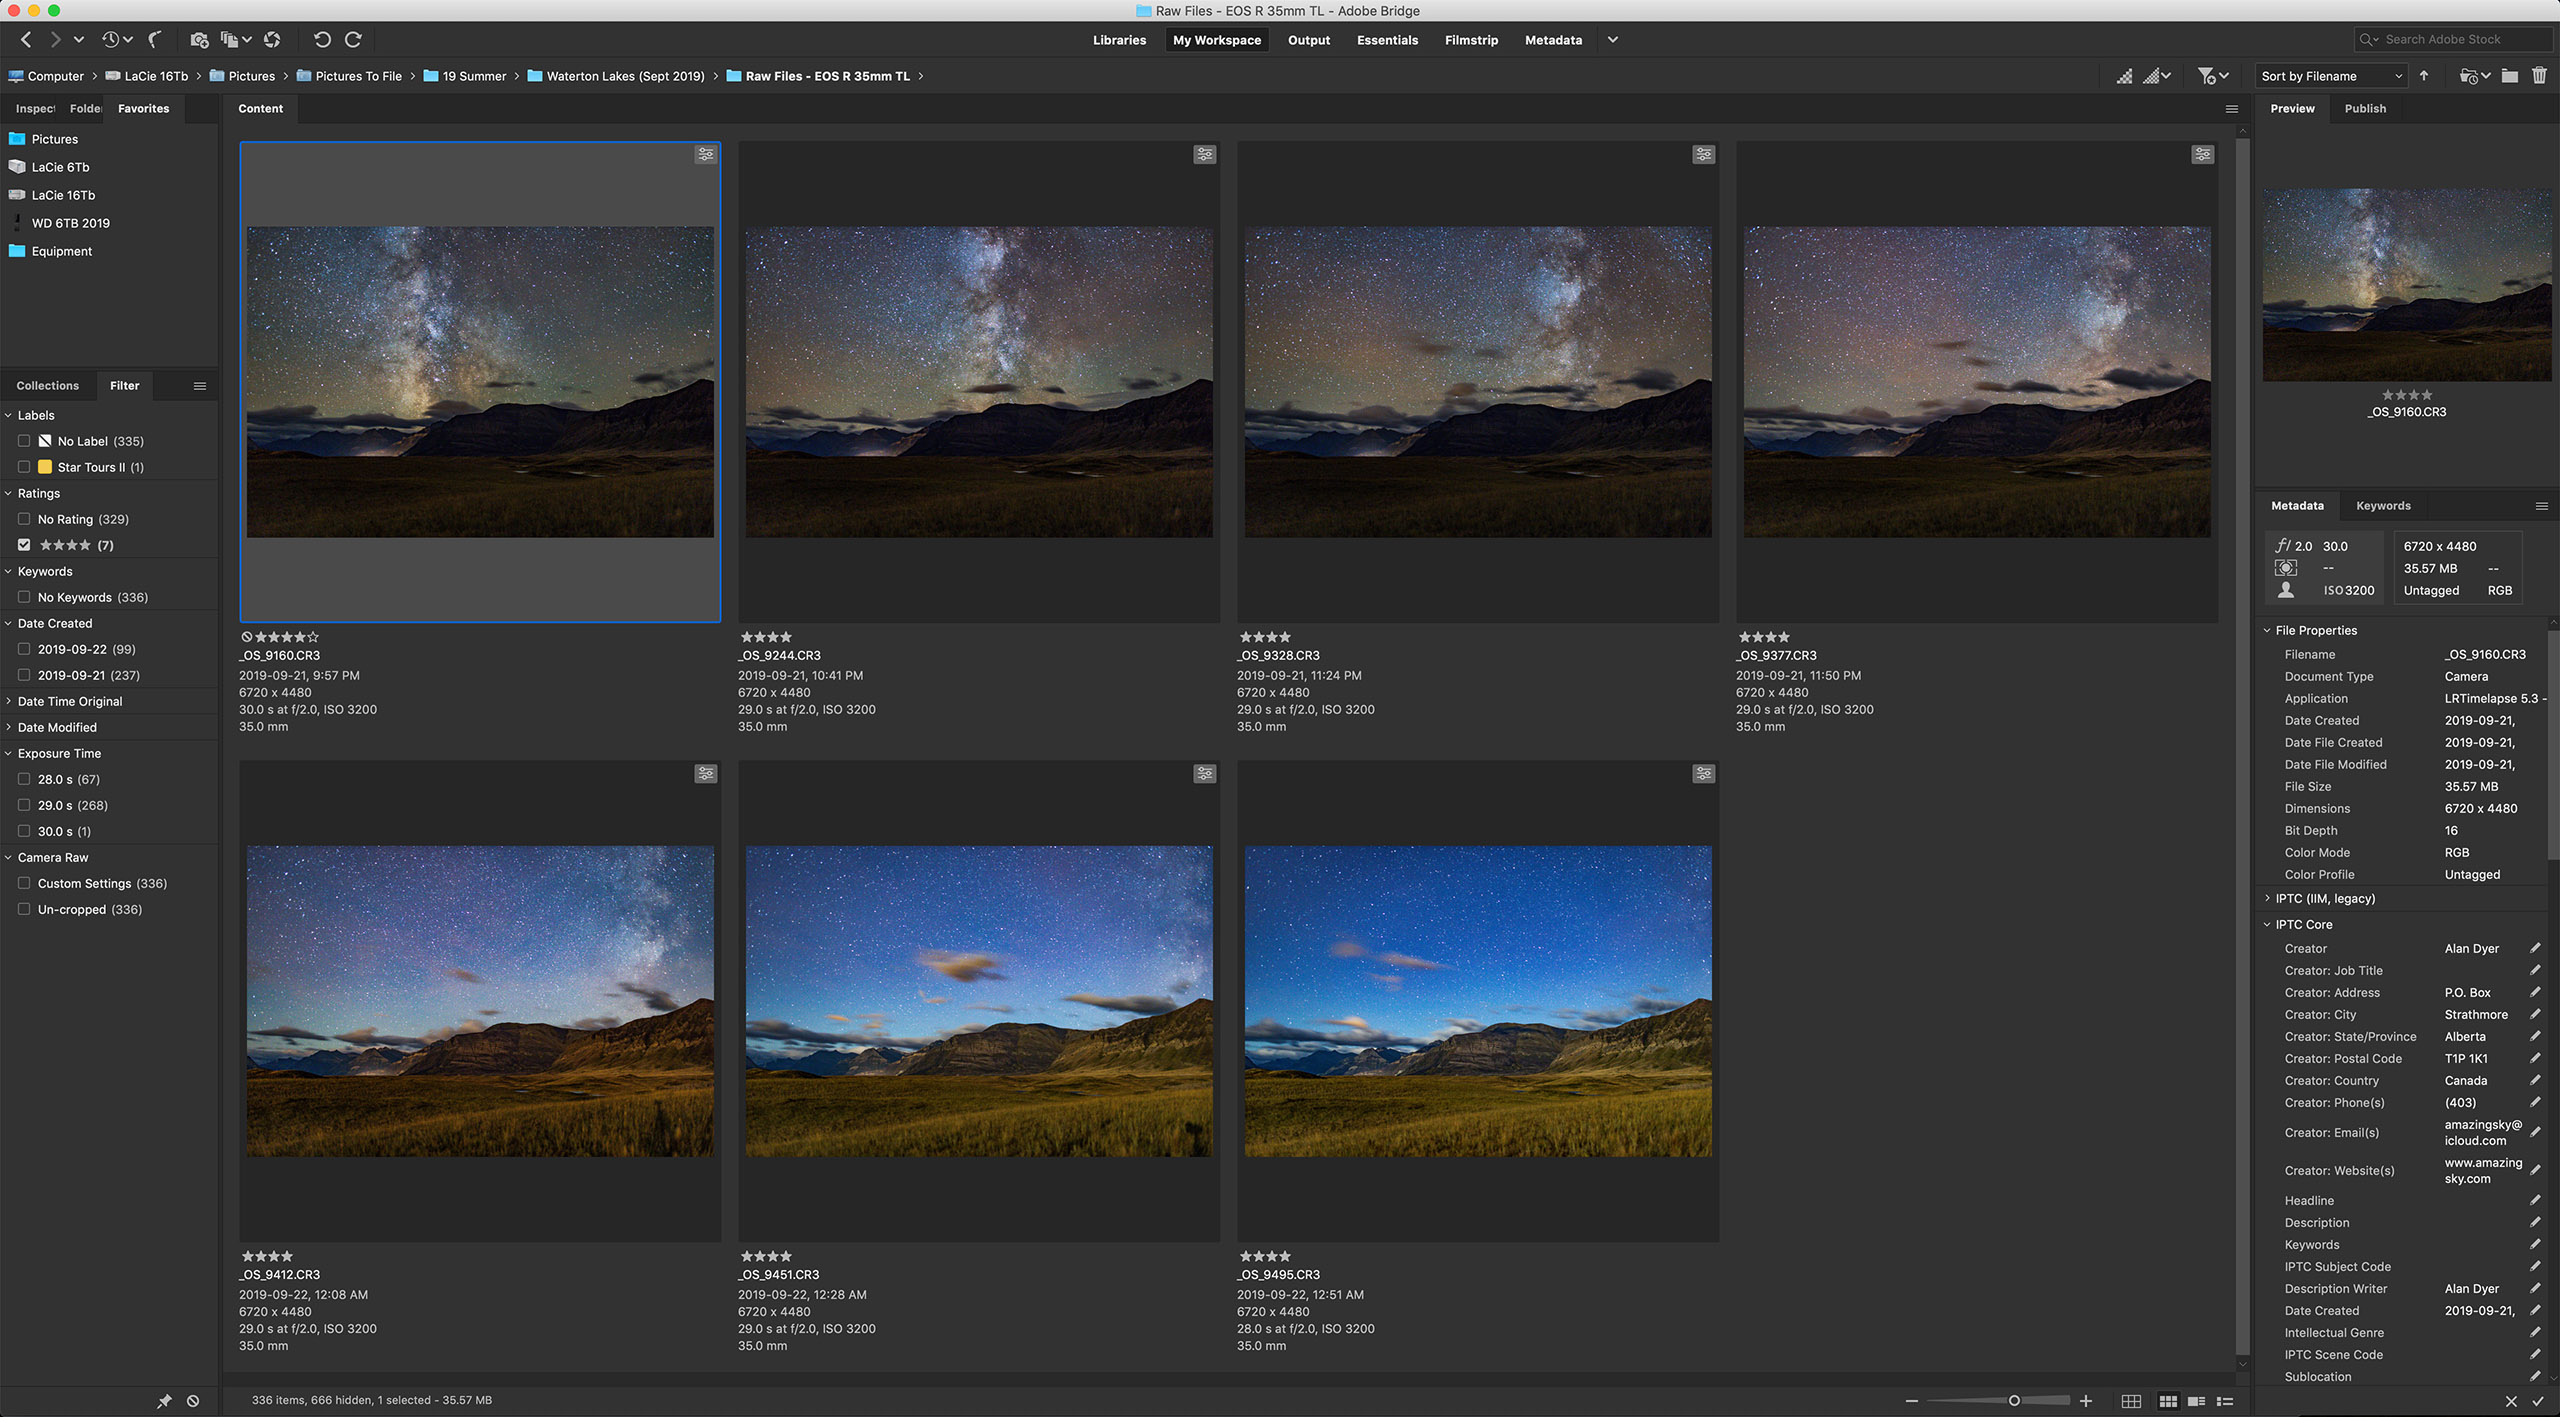Uncheck the four-star rating filter

pos(24,545)
